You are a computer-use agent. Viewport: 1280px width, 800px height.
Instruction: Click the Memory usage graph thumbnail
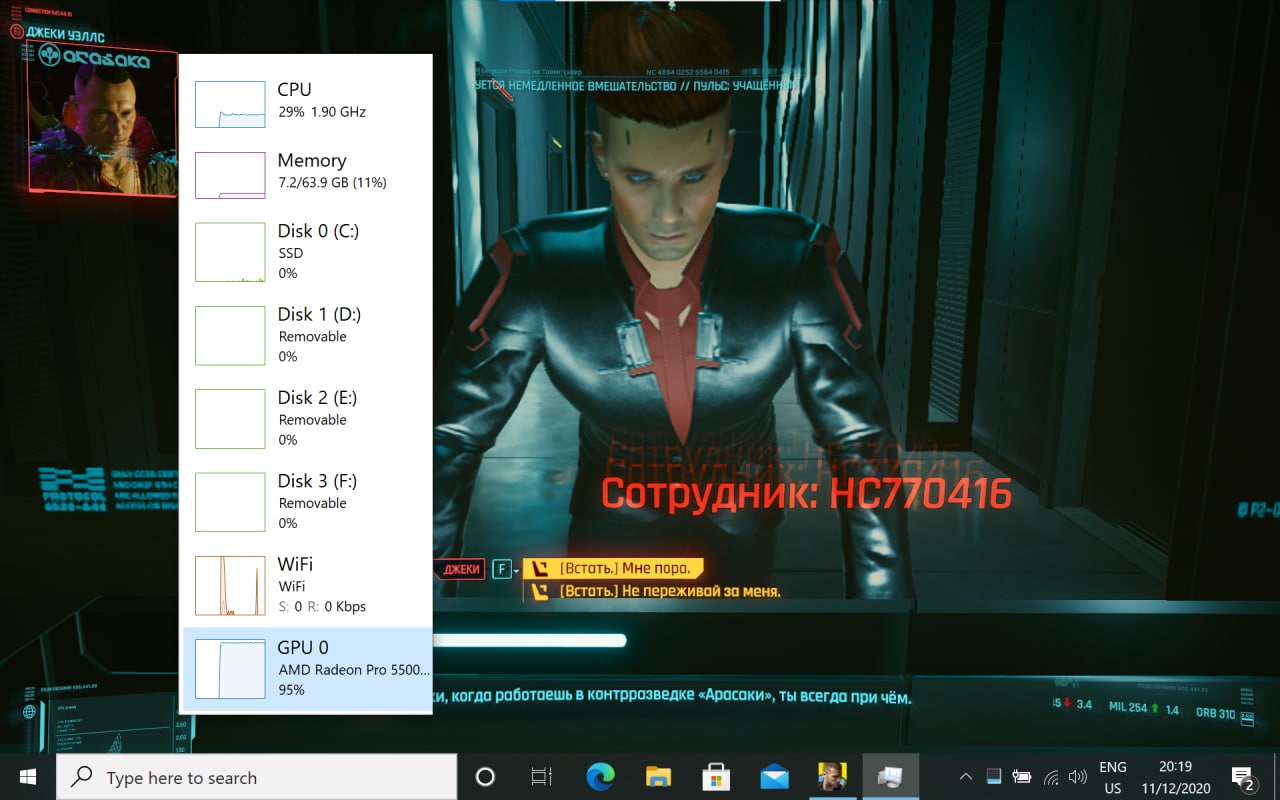[230, 175]
